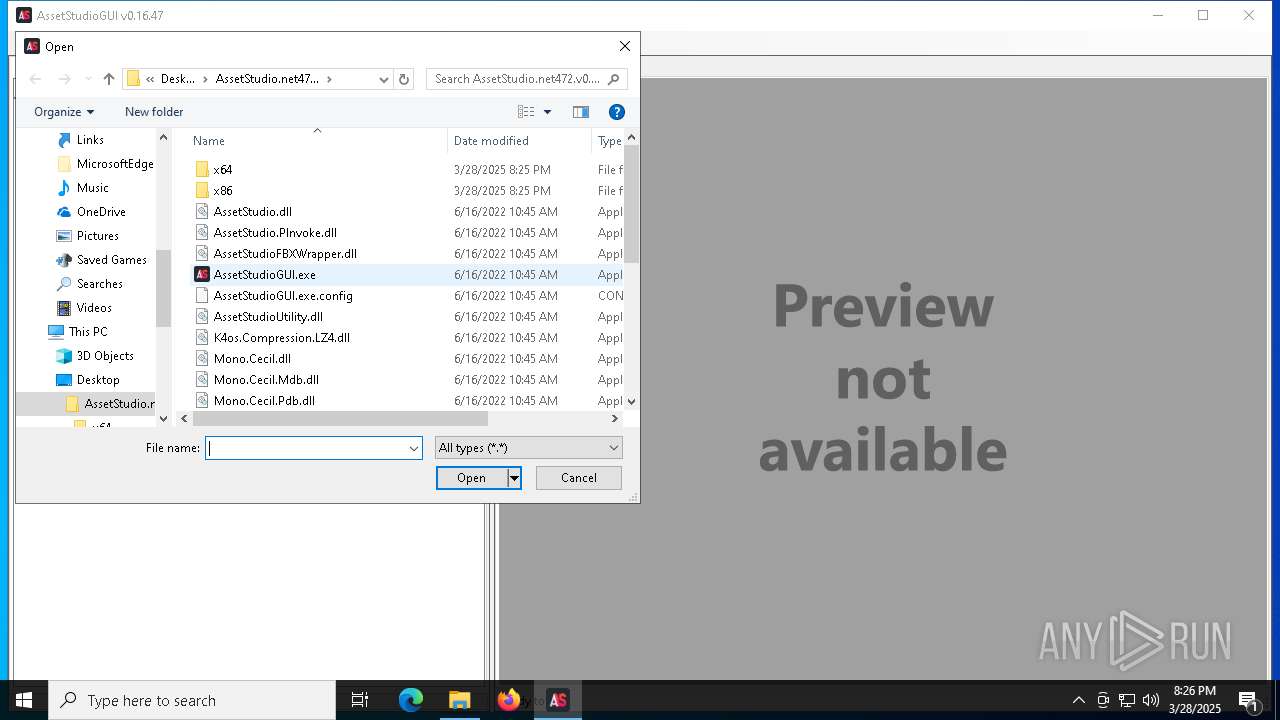Open the Organize dropdown menu

(x=64, y=112)
